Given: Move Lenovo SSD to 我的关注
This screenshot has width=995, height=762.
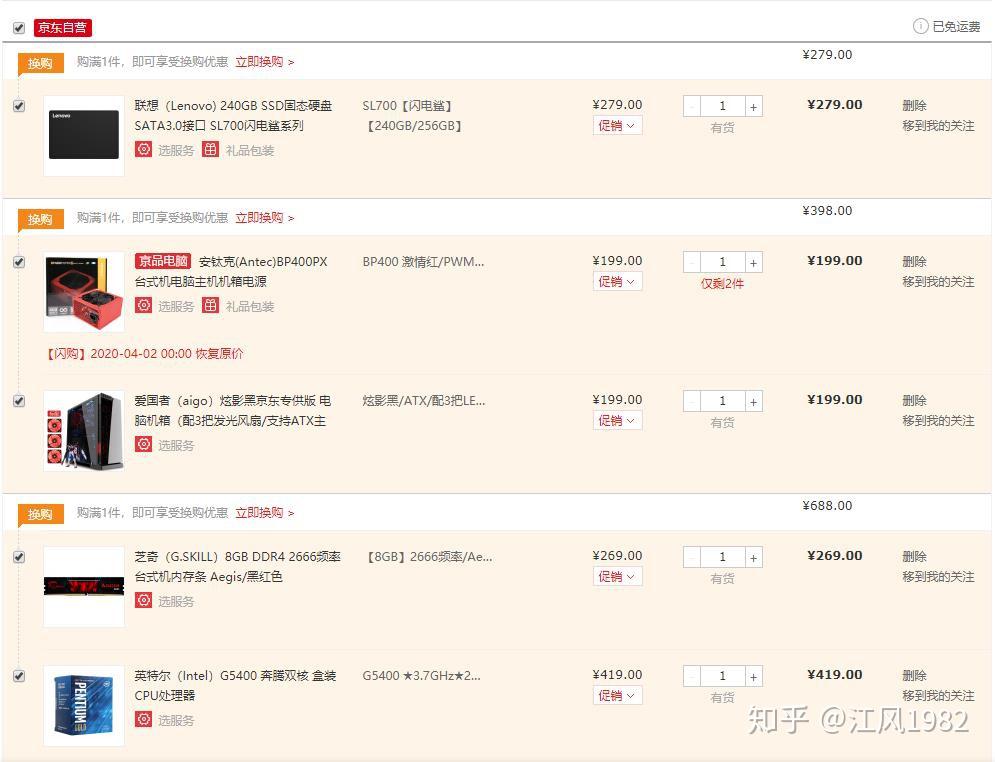Looking at the screenshot, I should pos(939,126).
